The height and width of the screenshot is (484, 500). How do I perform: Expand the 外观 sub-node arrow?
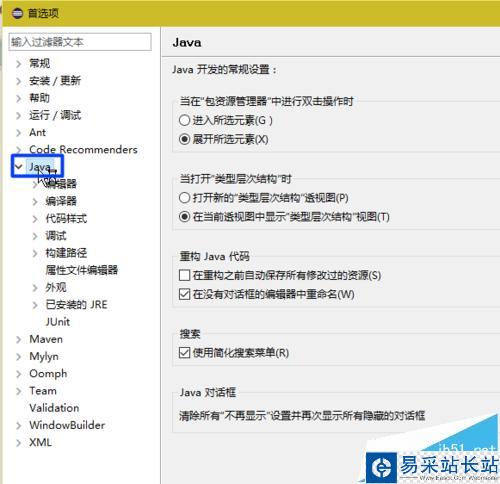pos(35,288)
